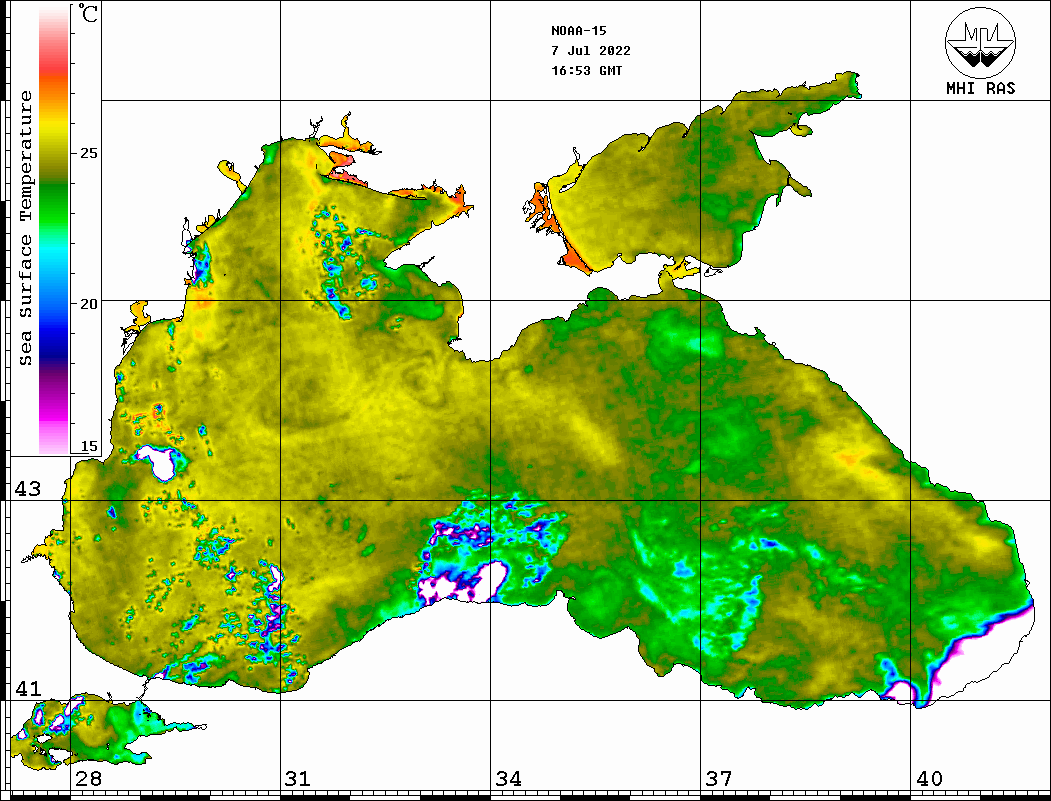Click the '16:53 GMT' time text
Image resolution: width=1051 pixels, height=801 pixels.
tap(586, 70)
